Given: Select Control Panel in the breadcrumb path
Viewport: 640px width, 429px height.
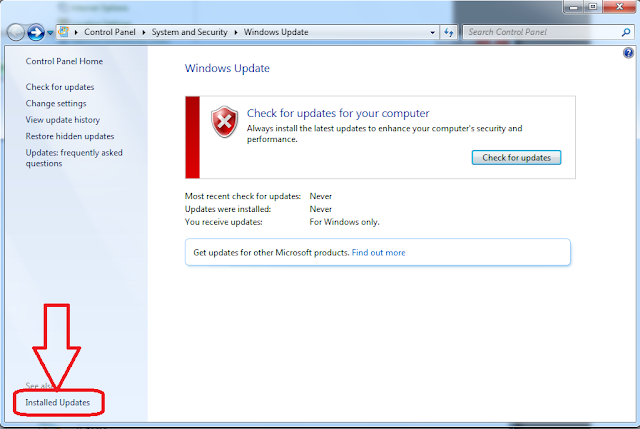Looking at the screenshot, I should pyautogui.click(x=110, y=32).
